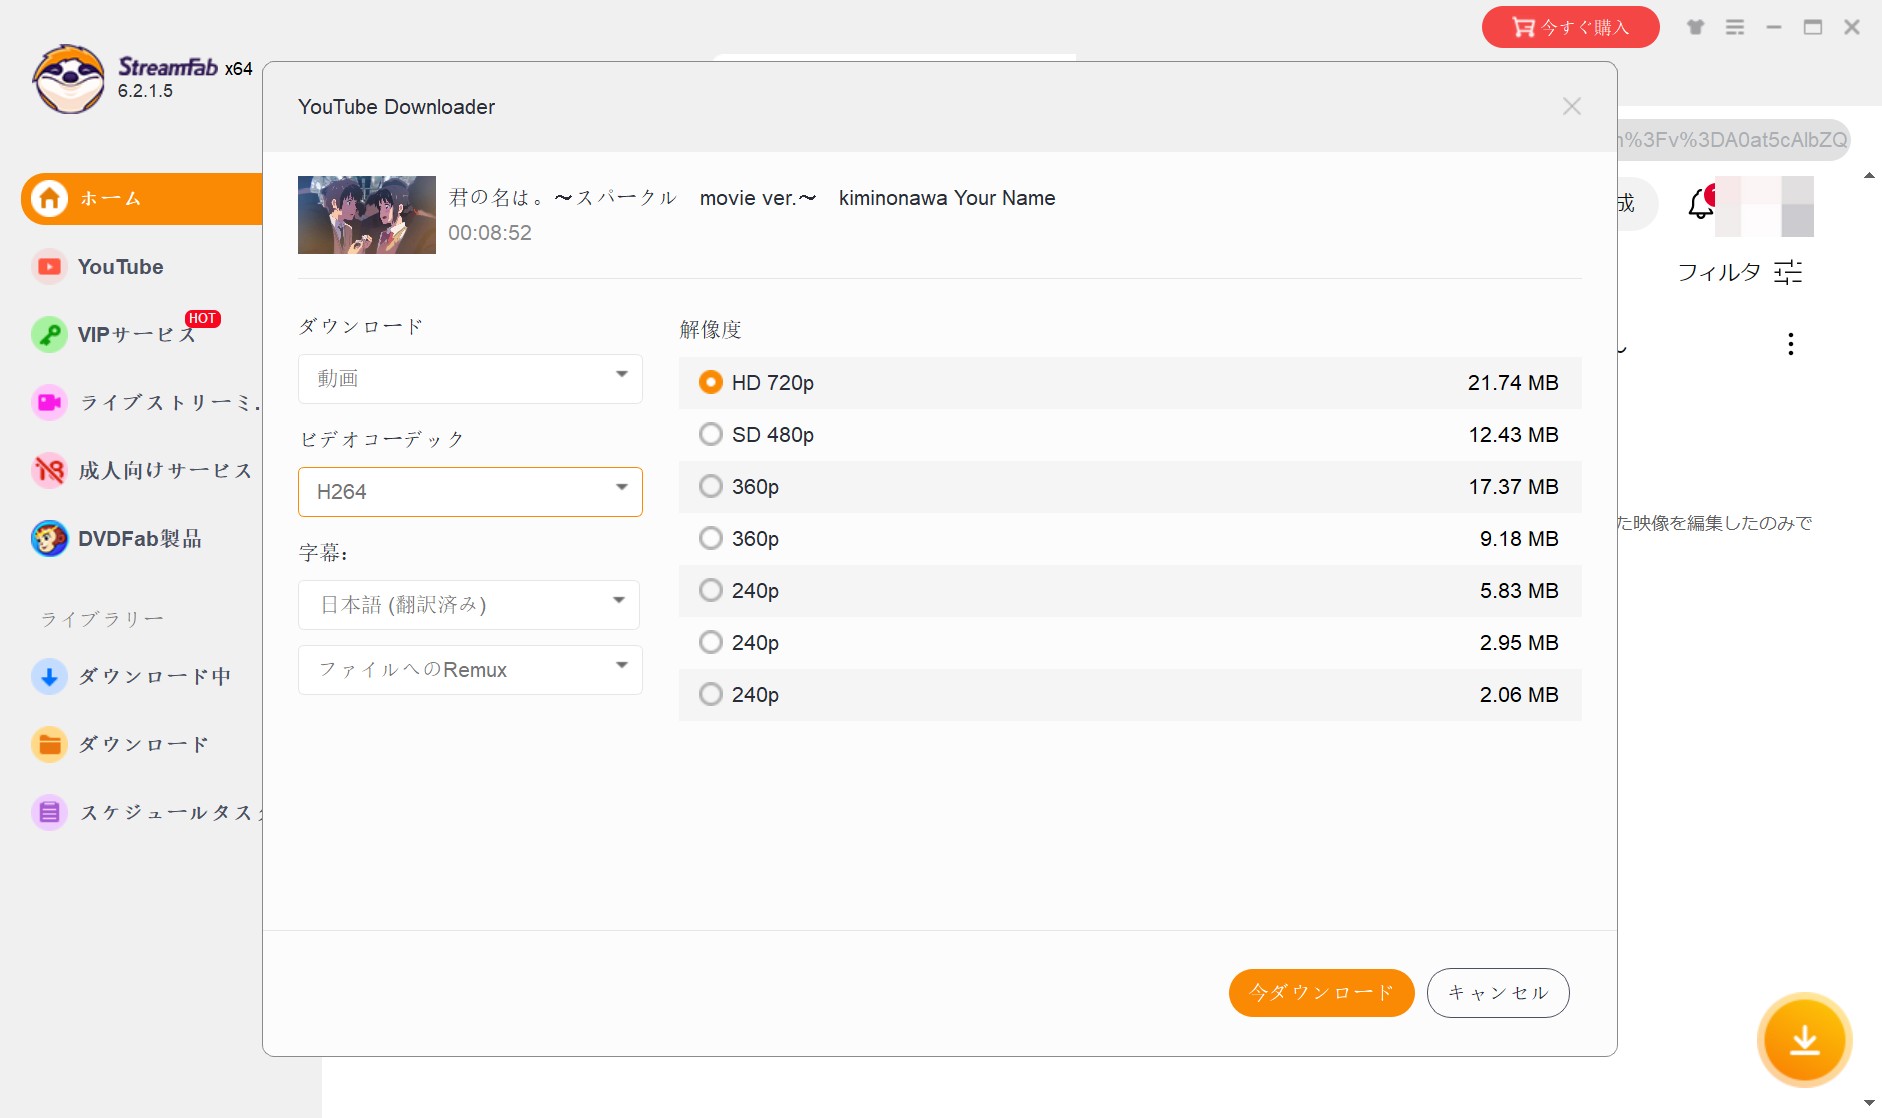Open the hamburger menu in title bar

(1735, 27)
